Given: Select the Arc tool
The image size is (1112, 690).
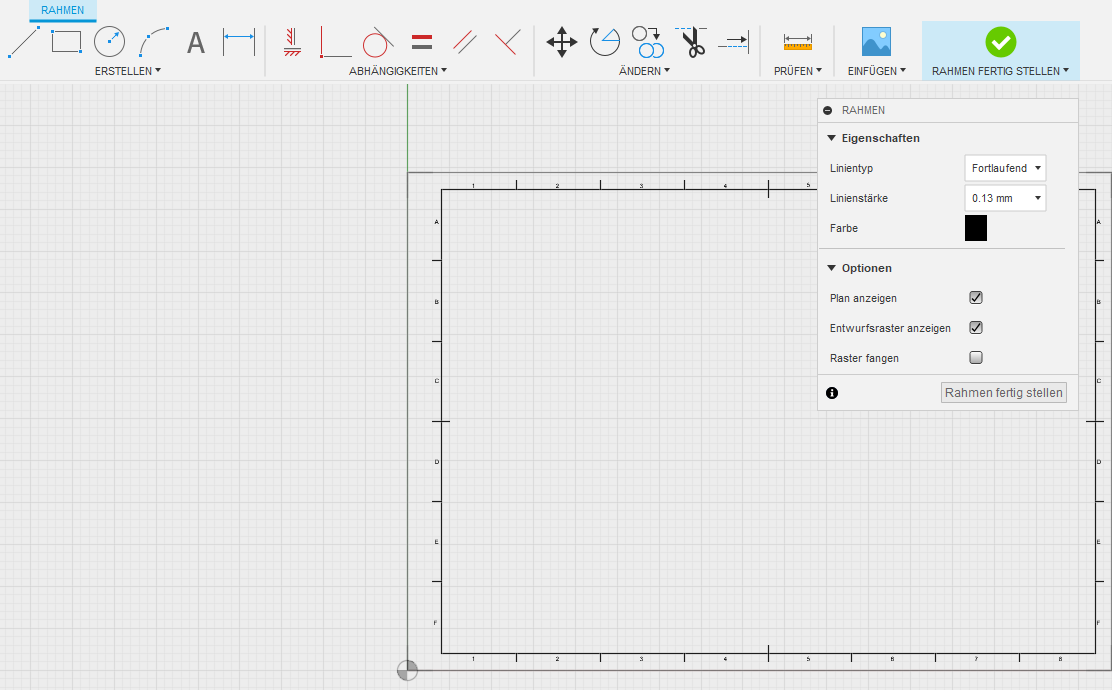Looking at the screenshot, I should [154, 42].
